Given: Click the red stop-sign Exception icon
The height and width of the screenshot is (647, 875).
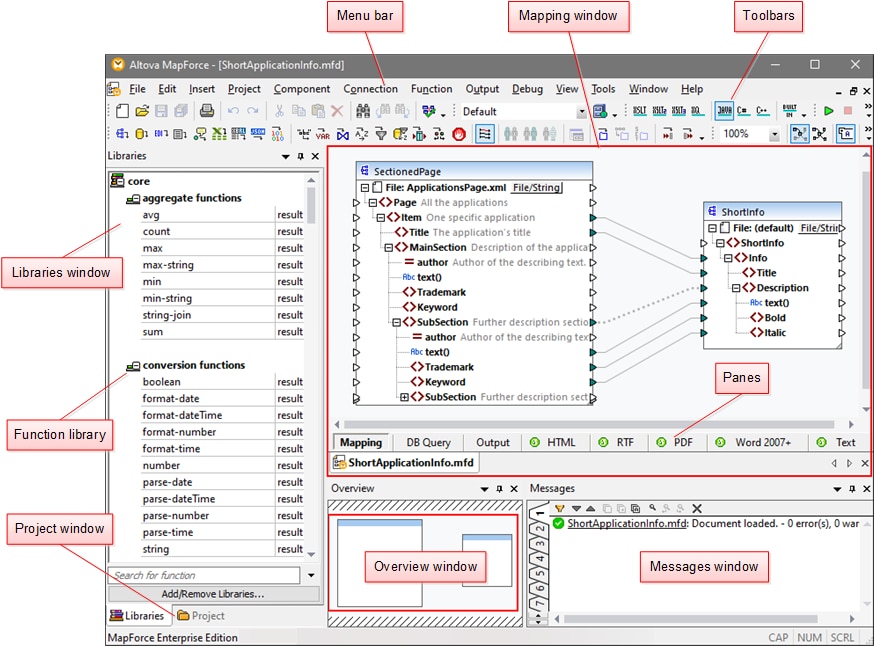Looking at the screenshot, I should pos(459,134).
